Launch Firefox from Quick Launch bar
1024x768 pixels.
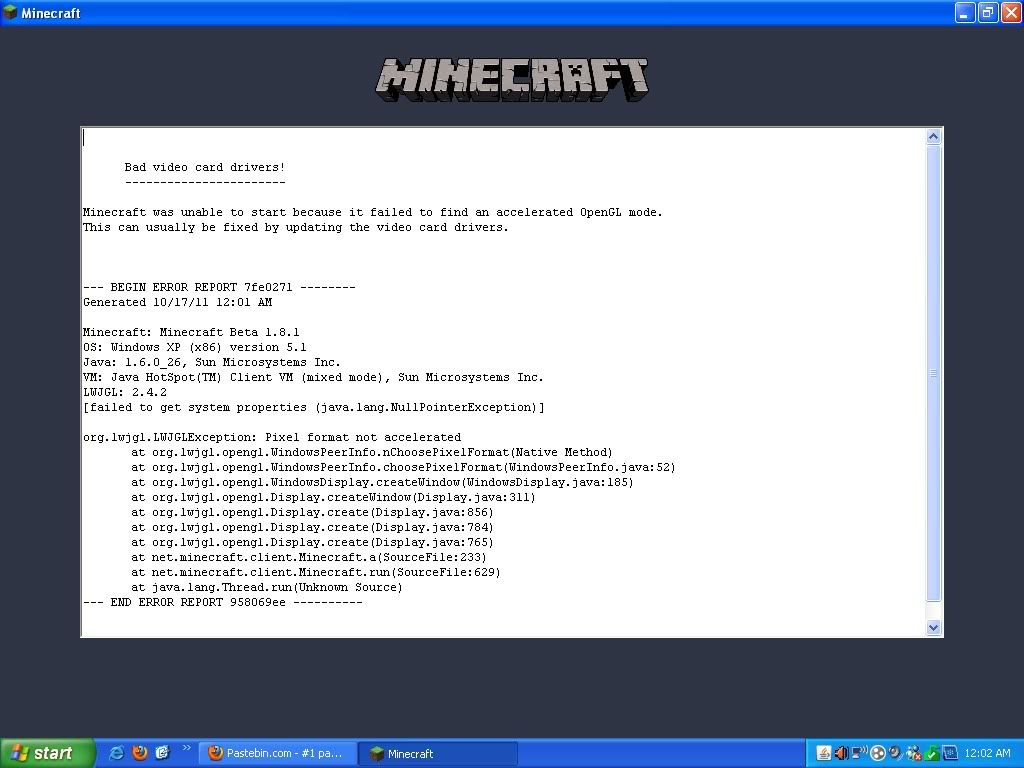(x=140, y=753)
